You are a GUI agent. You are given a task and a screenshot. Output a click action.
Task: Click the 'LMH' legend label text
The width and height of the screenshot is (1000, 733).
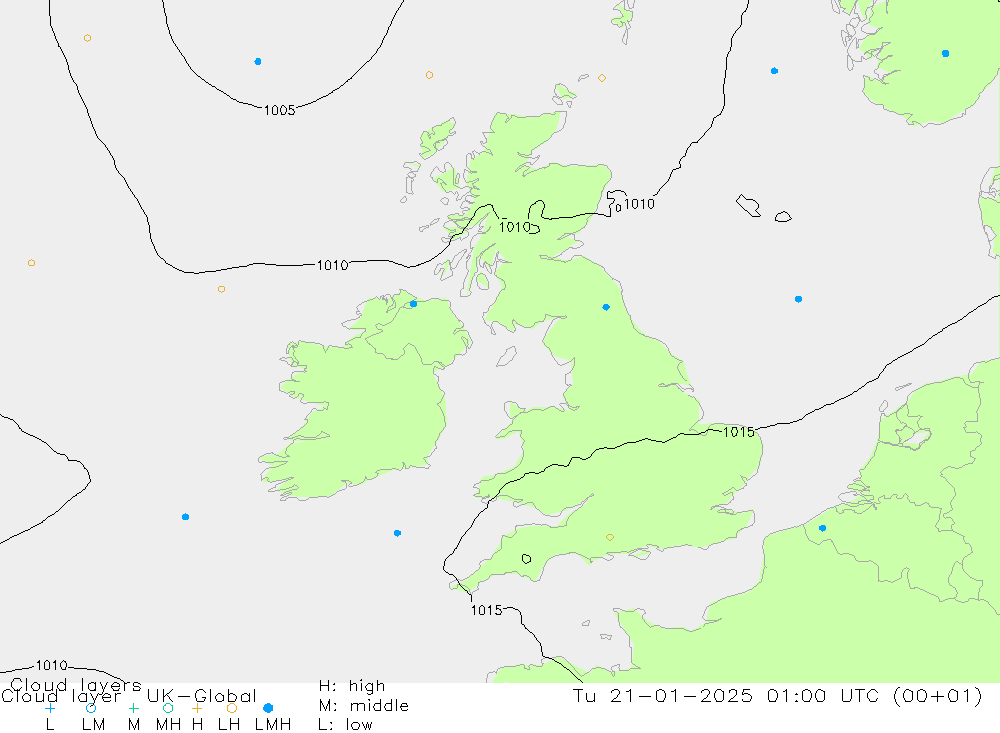click(273, 725)
